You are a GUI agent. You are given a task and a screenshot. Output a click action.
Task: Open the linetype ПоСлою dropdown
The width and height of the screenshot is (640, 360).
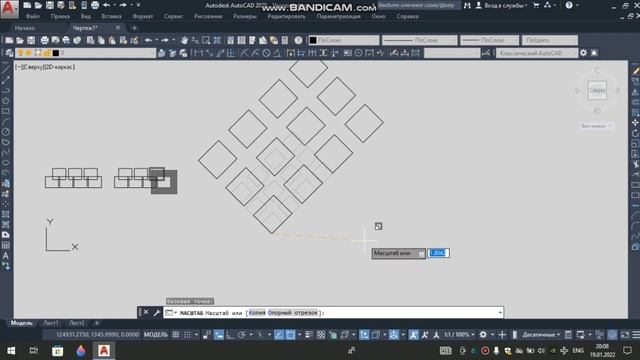click(x=420, y=40)
